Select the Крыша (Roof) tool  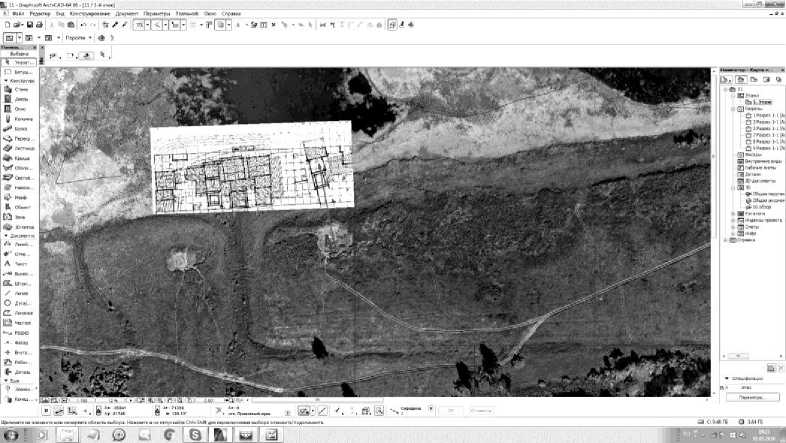19,158
